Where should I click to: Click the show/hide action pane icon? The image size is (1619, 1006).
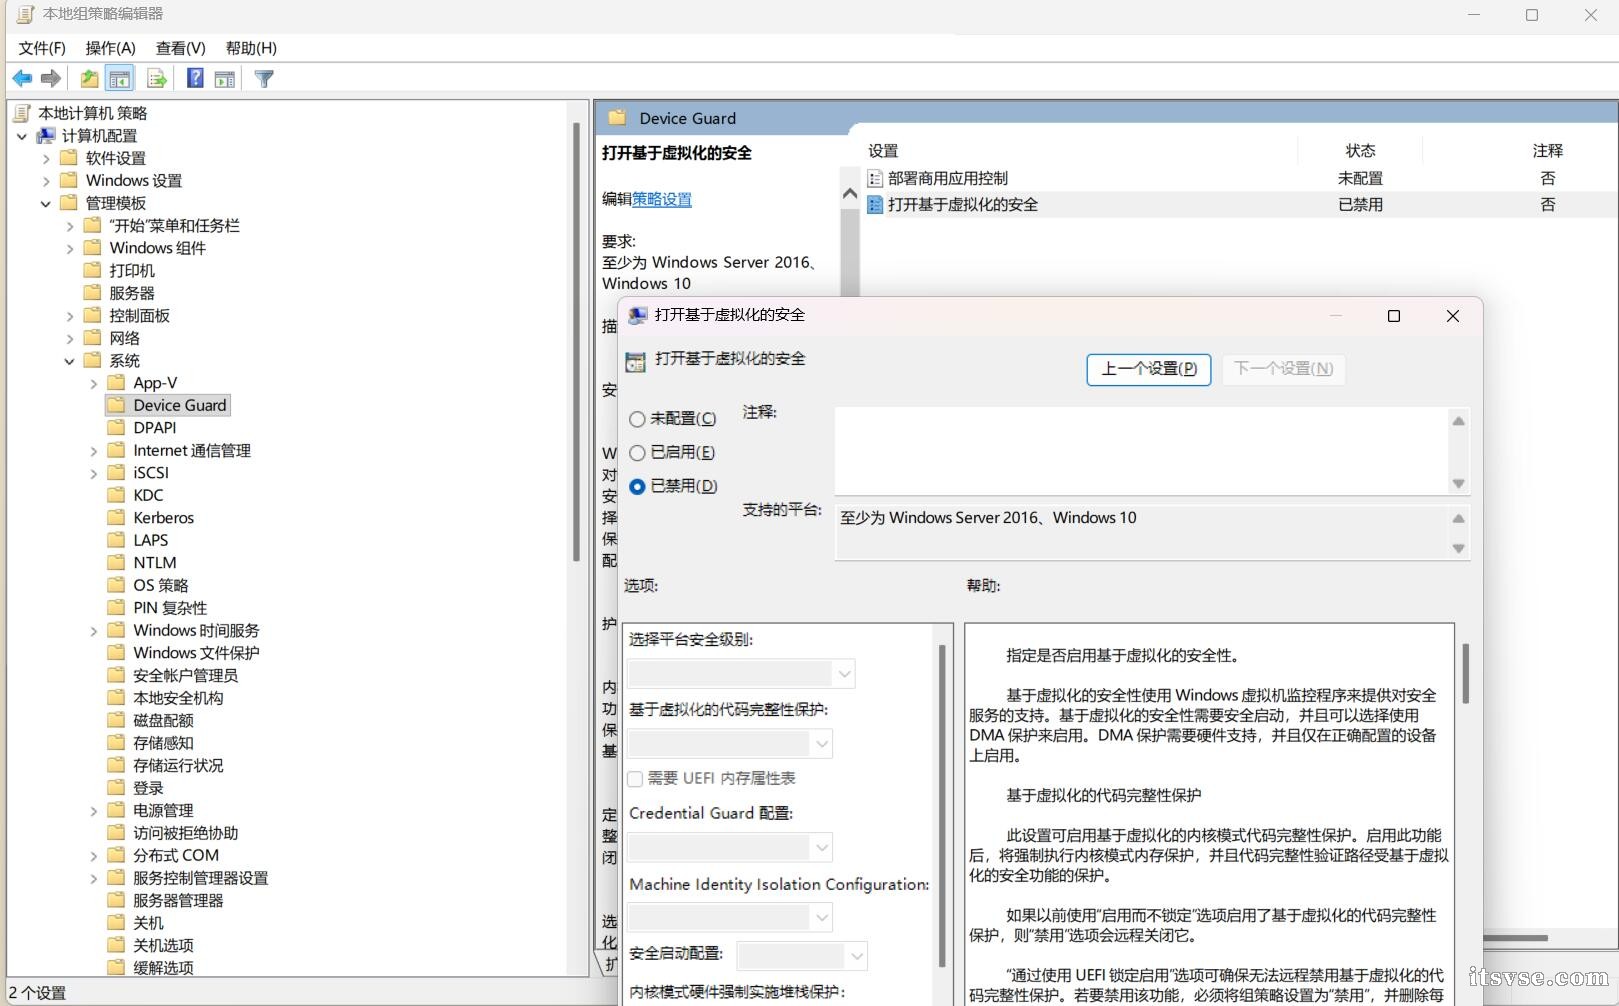click(x=225, y=79)
